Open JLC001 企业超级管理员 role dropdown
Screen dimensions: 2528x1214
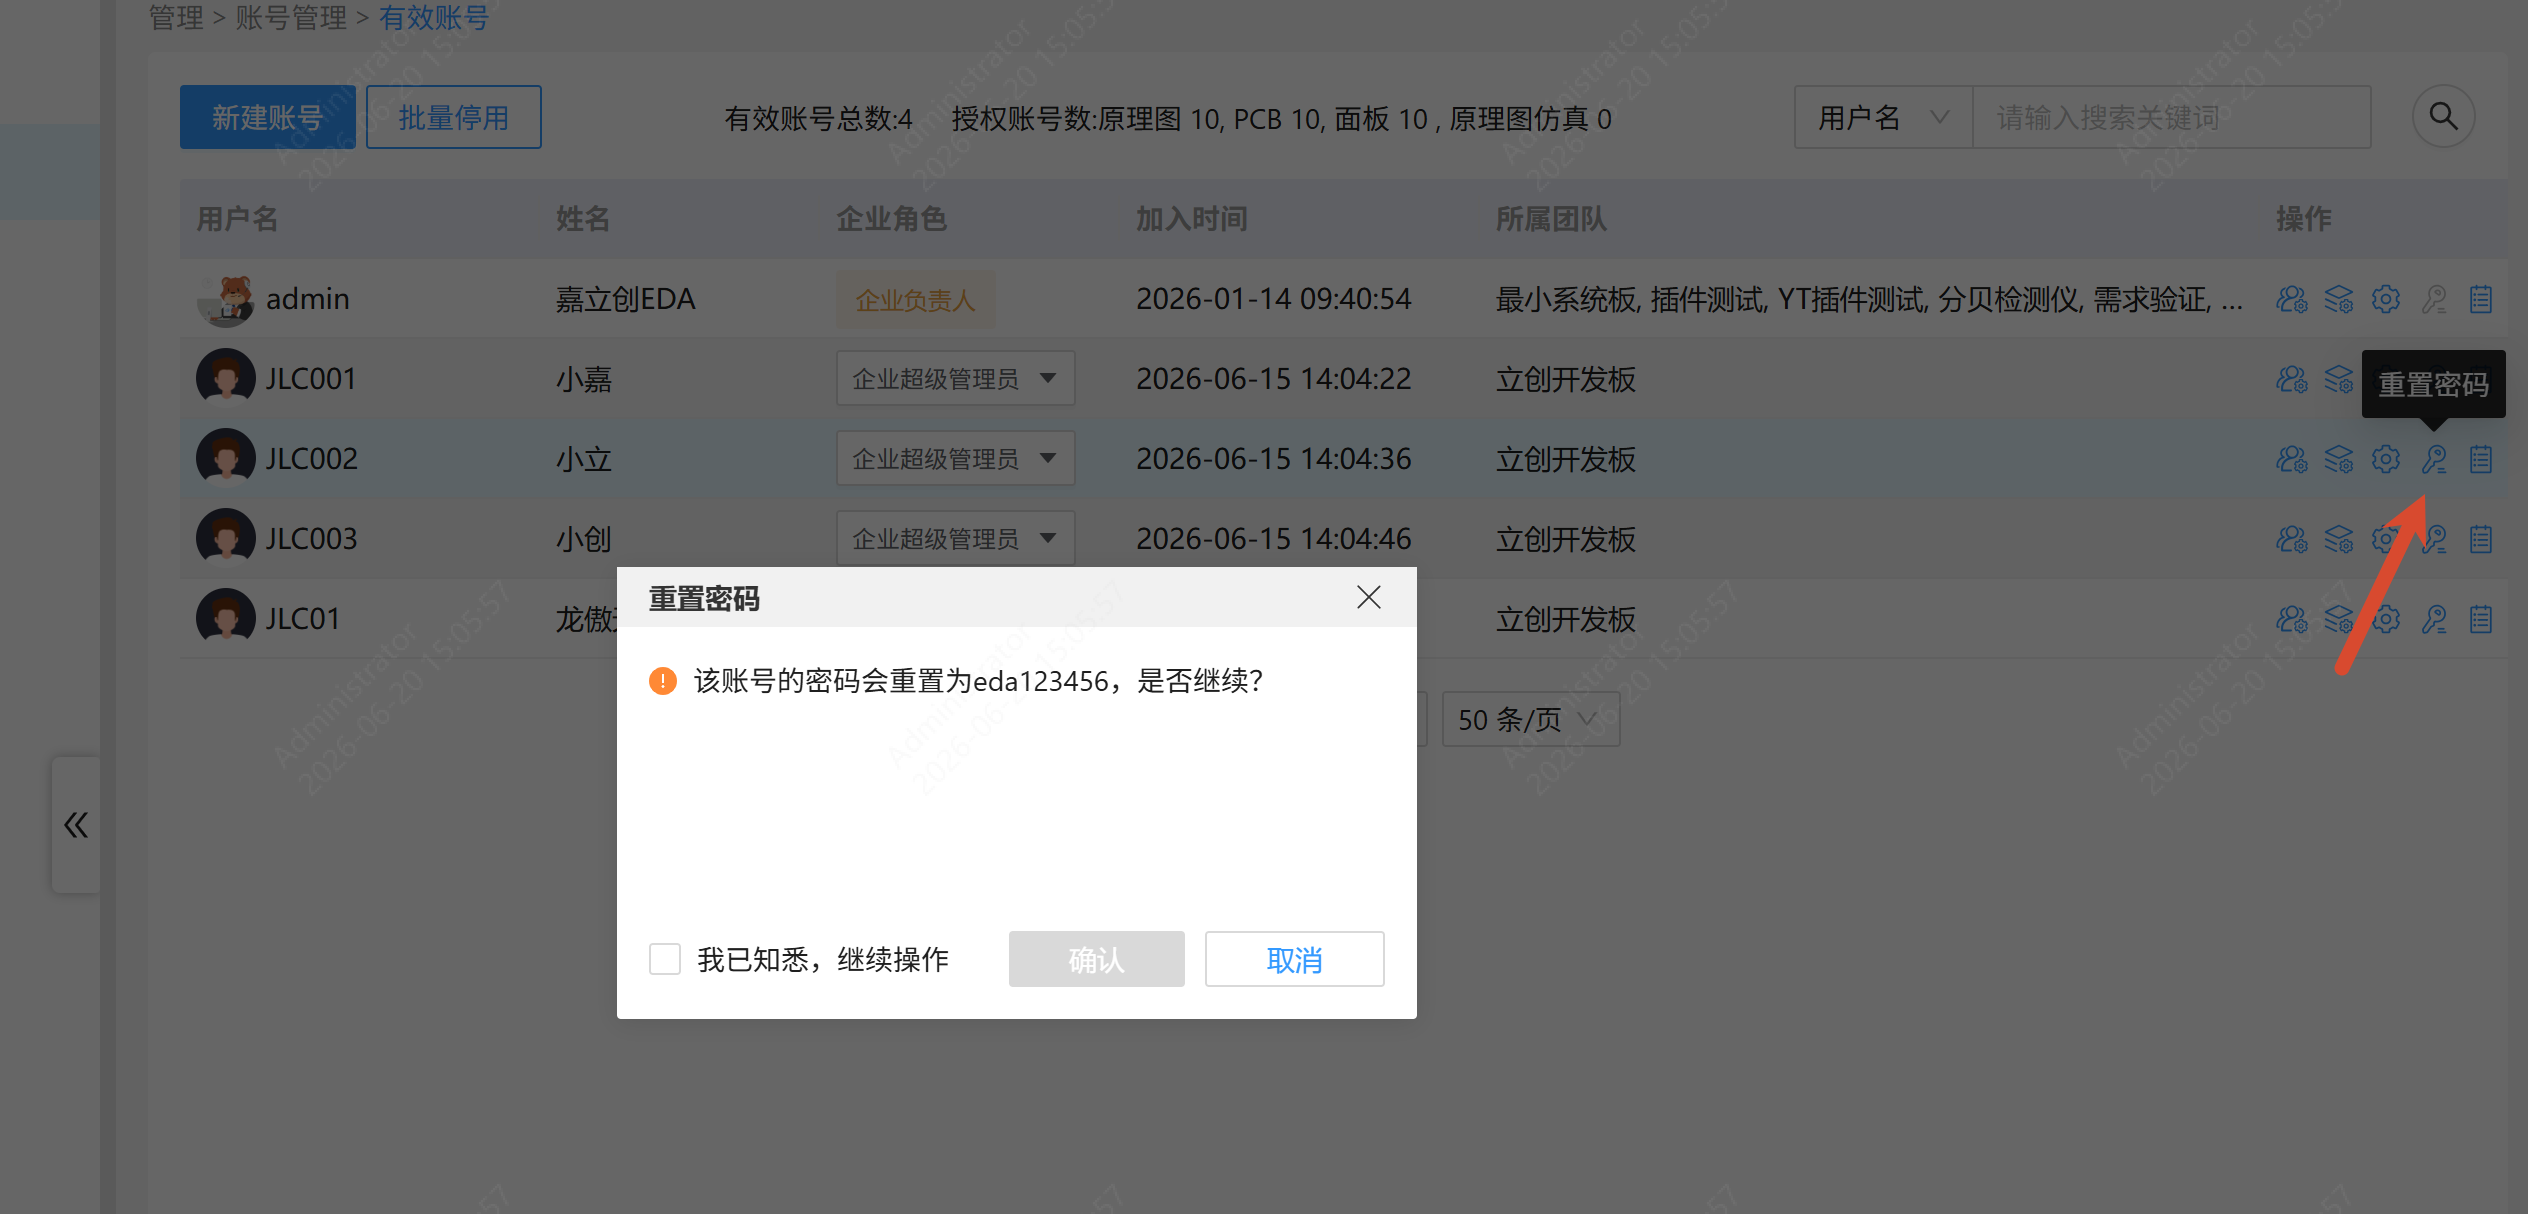[955, 378]
